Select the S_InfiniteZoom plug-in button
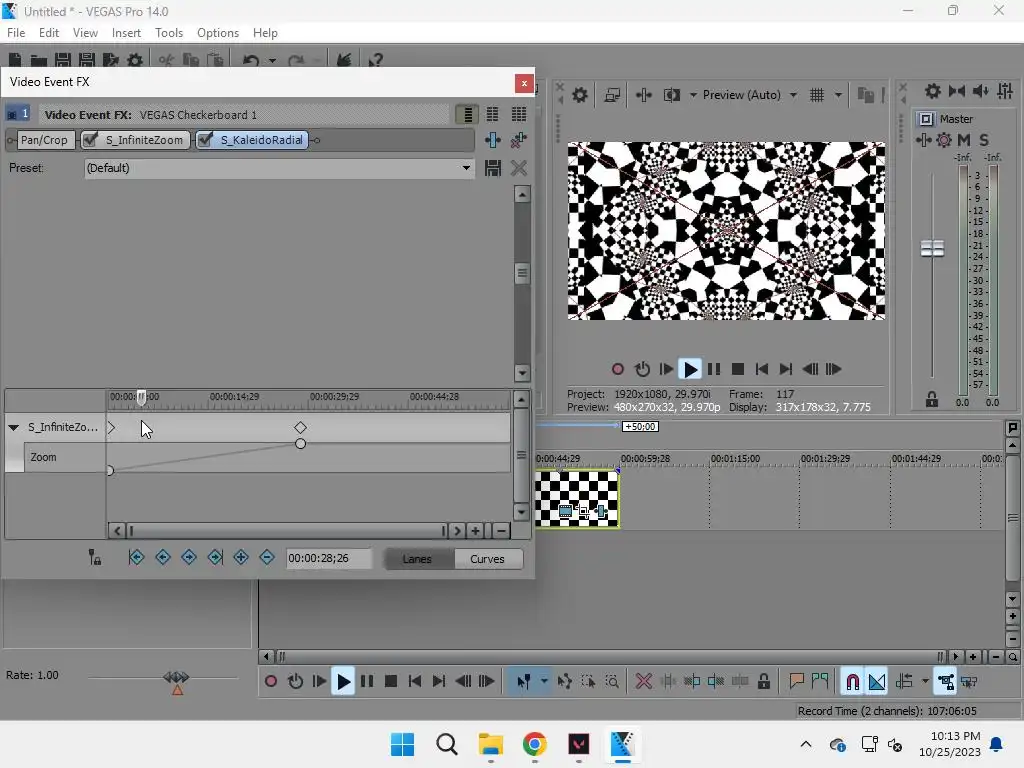1024x768 pixels. [144, 140]
